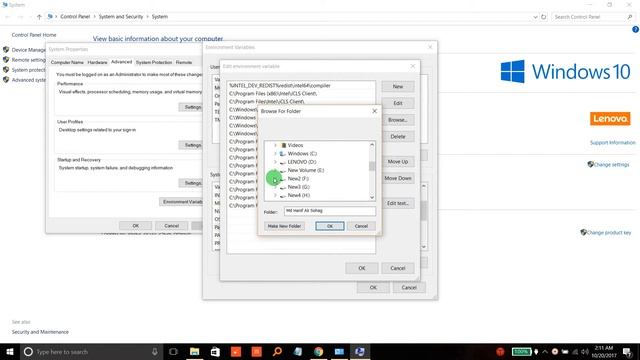The image size is (640, 360).
Task: Switch to Advanced tab
Action: tap(122, 62)
